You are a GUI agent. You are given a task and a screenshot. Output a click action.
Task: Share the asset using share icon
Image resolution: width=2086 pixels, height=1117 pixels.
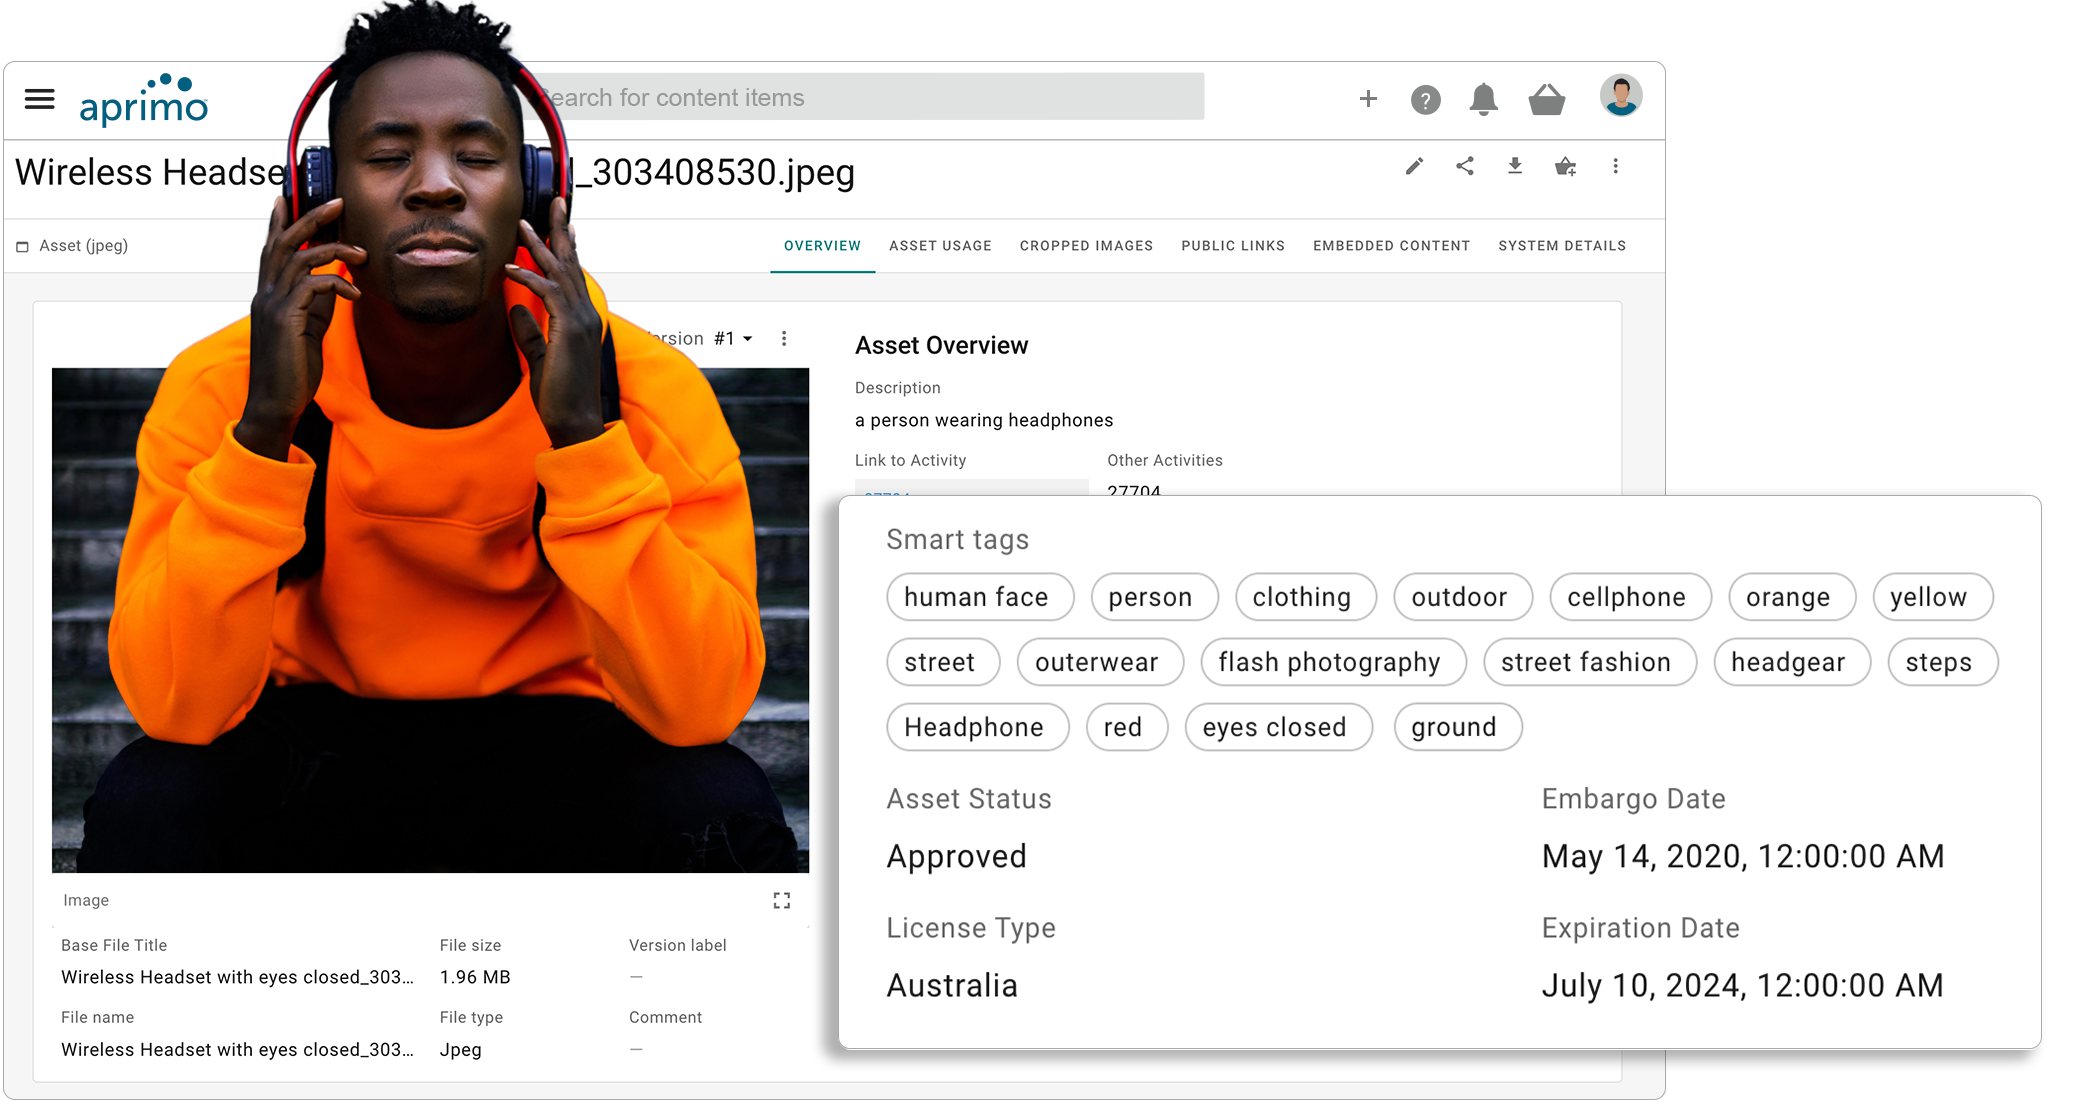pyautogui.click(x=1465, y=167)
